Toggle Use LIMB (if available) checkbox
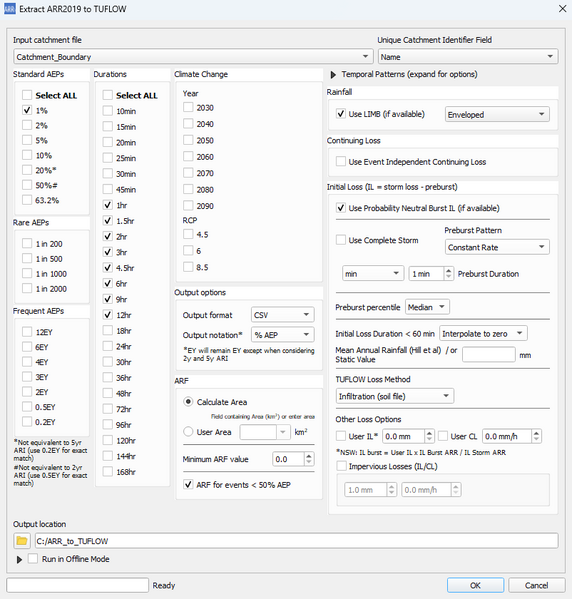This screenshot has height=599, width=572. click(340, 114)
